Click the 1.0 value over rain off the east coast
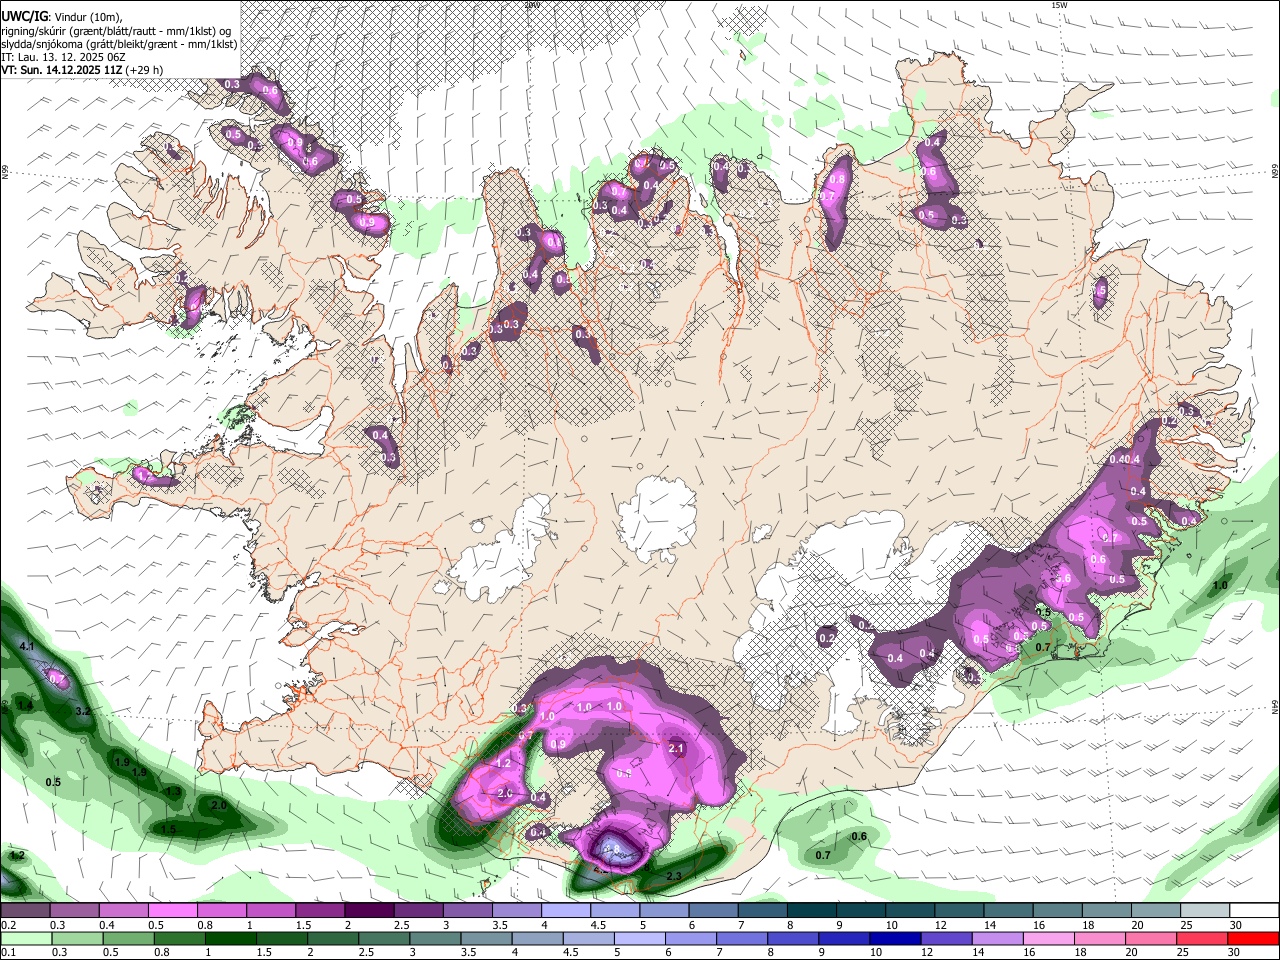This screenshot has height=960, width=1280. (x=1220, y=586)
